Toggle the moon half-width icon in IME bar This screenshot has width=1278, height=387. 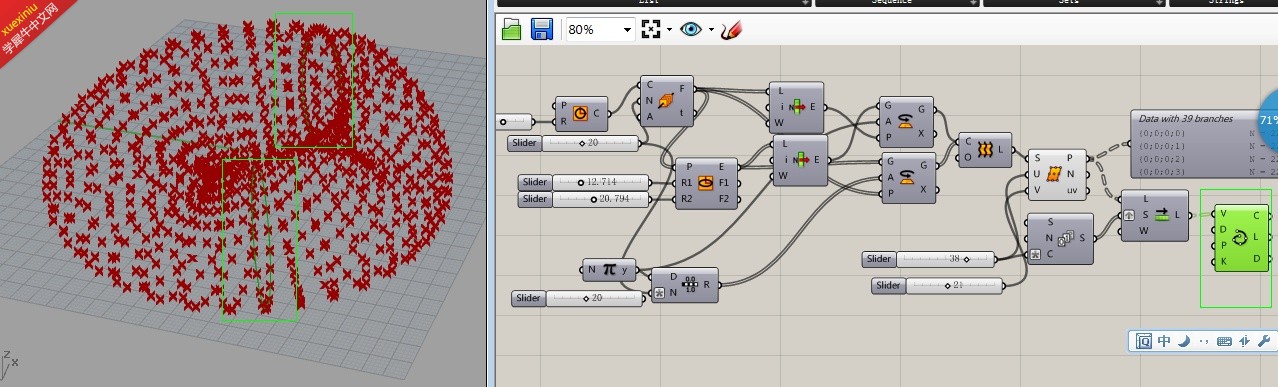[1183, 341]
